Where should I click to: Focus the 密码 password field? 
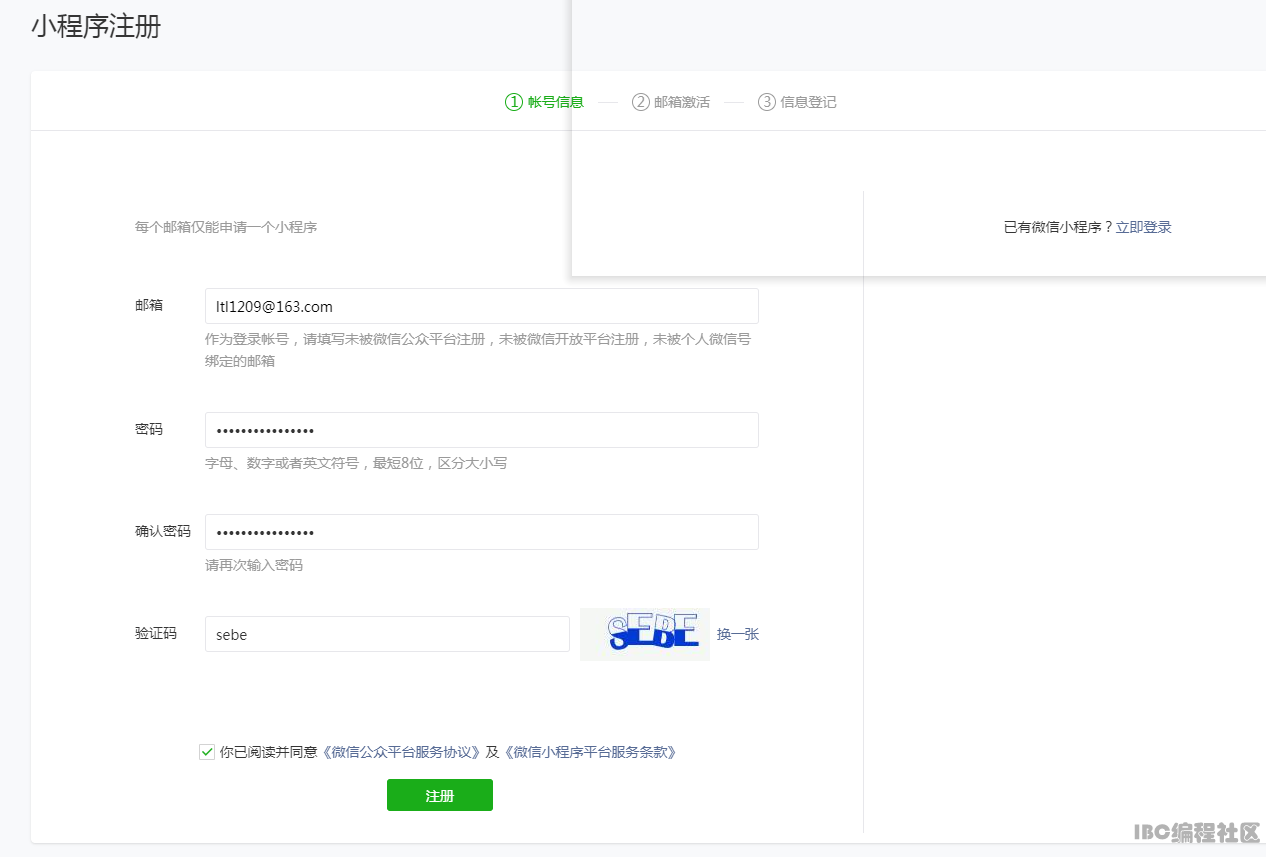[x=481, y=430]
